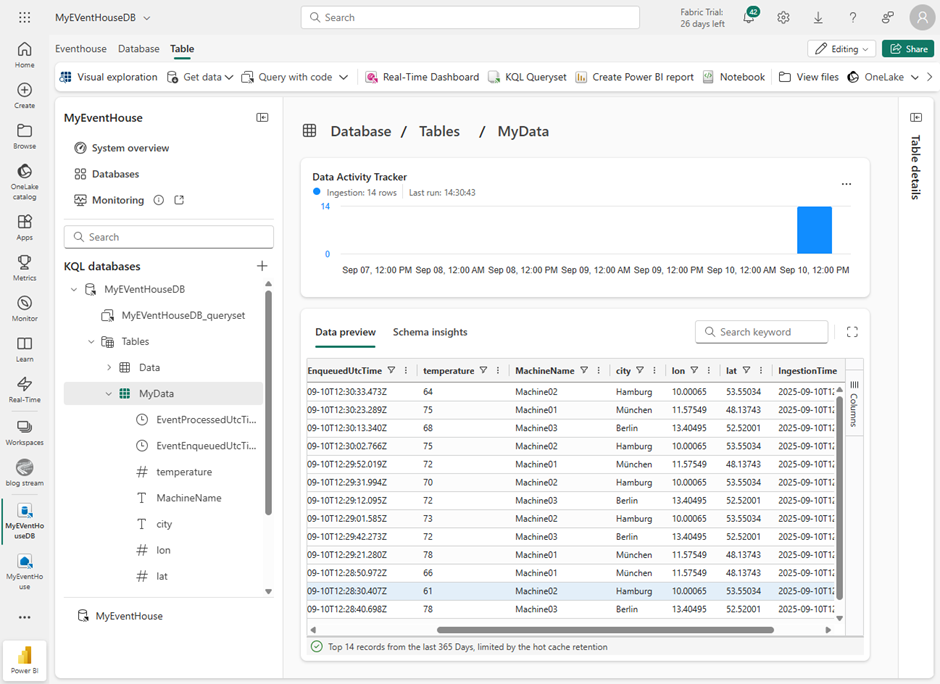Expand data preview to full screen
This screenshot has width=940, height=684.
pos(852,332)
